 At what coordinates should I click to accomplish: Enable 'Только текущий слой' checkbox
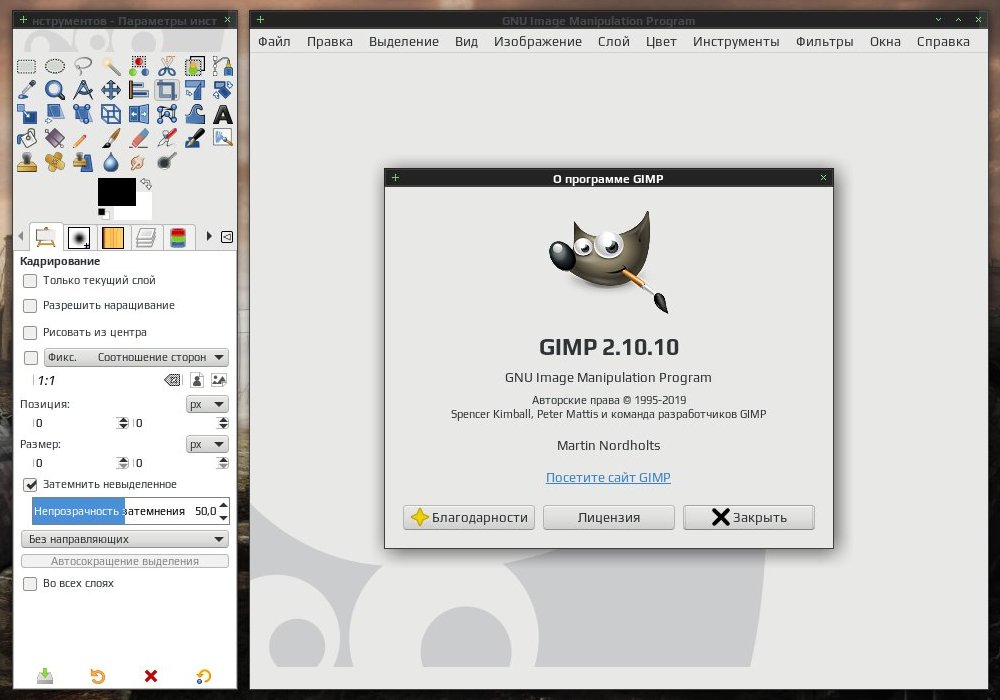(x=30, y=281)
